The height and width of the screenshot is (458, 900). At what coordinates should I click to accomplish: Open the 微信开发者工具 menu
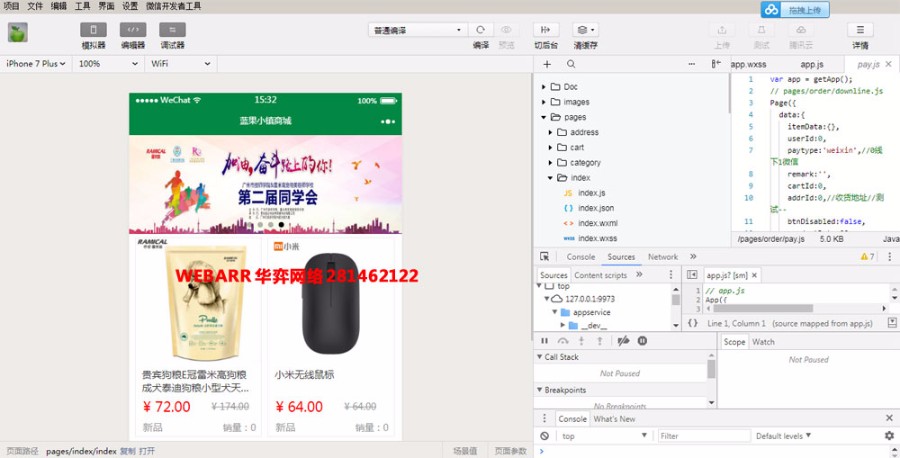(x=173, y=6)
